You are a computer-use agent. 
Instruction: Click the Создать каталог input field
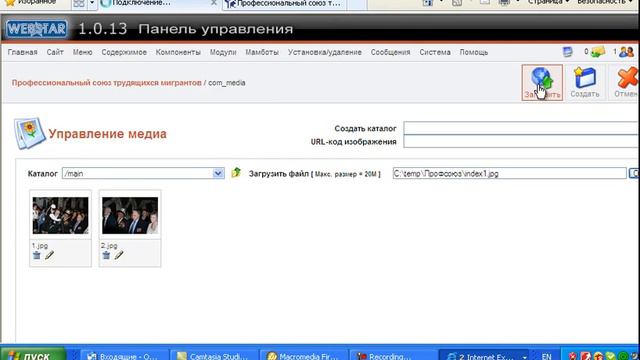point(521,128)
